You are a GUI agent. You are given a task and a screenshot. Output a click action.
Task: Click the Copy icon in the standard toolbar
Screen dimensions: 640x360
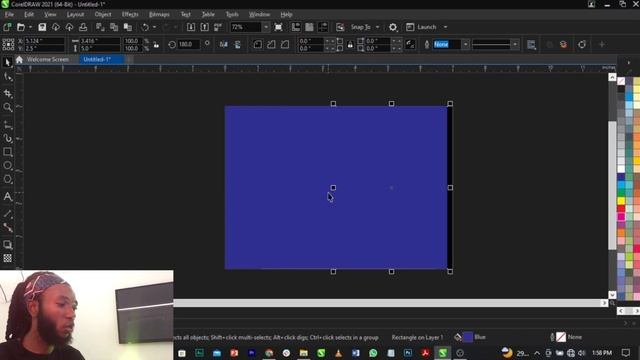pyautogui.click(x=114, y=27)
